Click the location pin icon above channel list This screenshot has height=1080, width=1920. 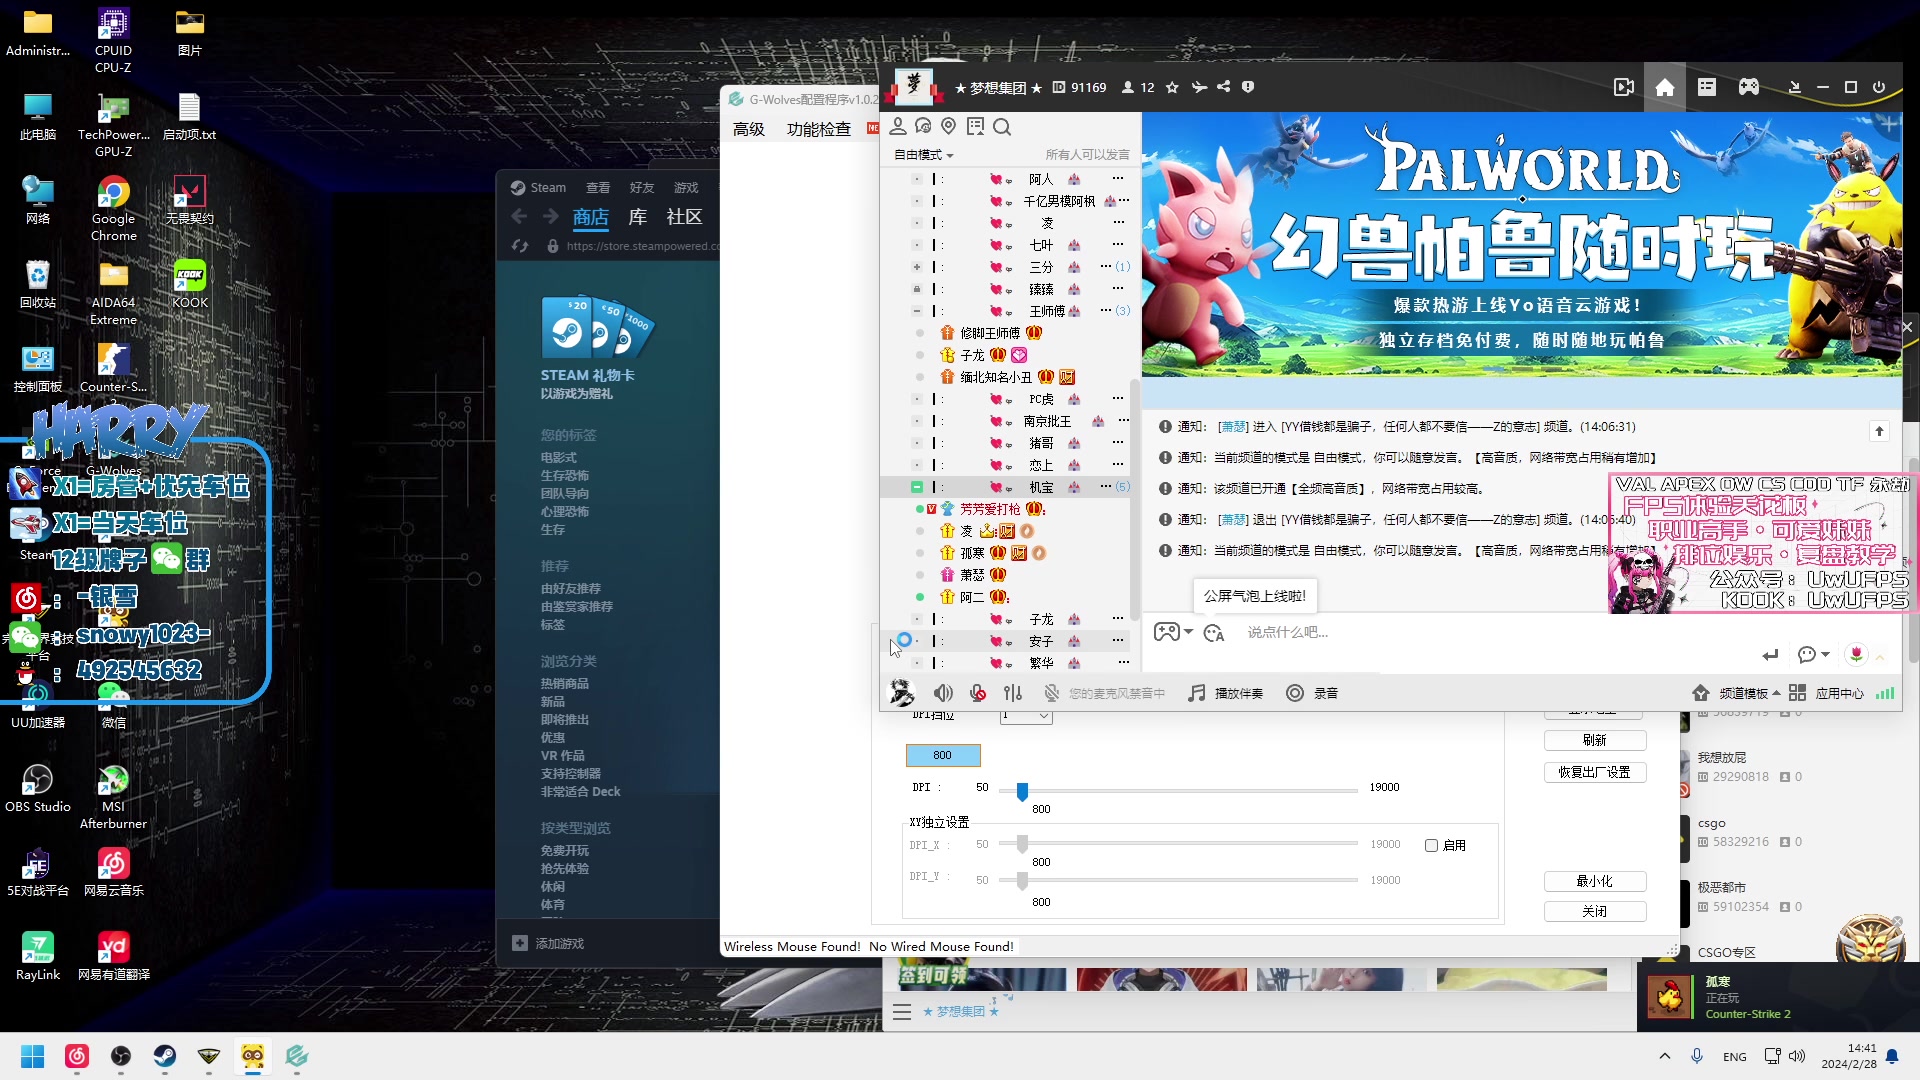click(949, 126)
